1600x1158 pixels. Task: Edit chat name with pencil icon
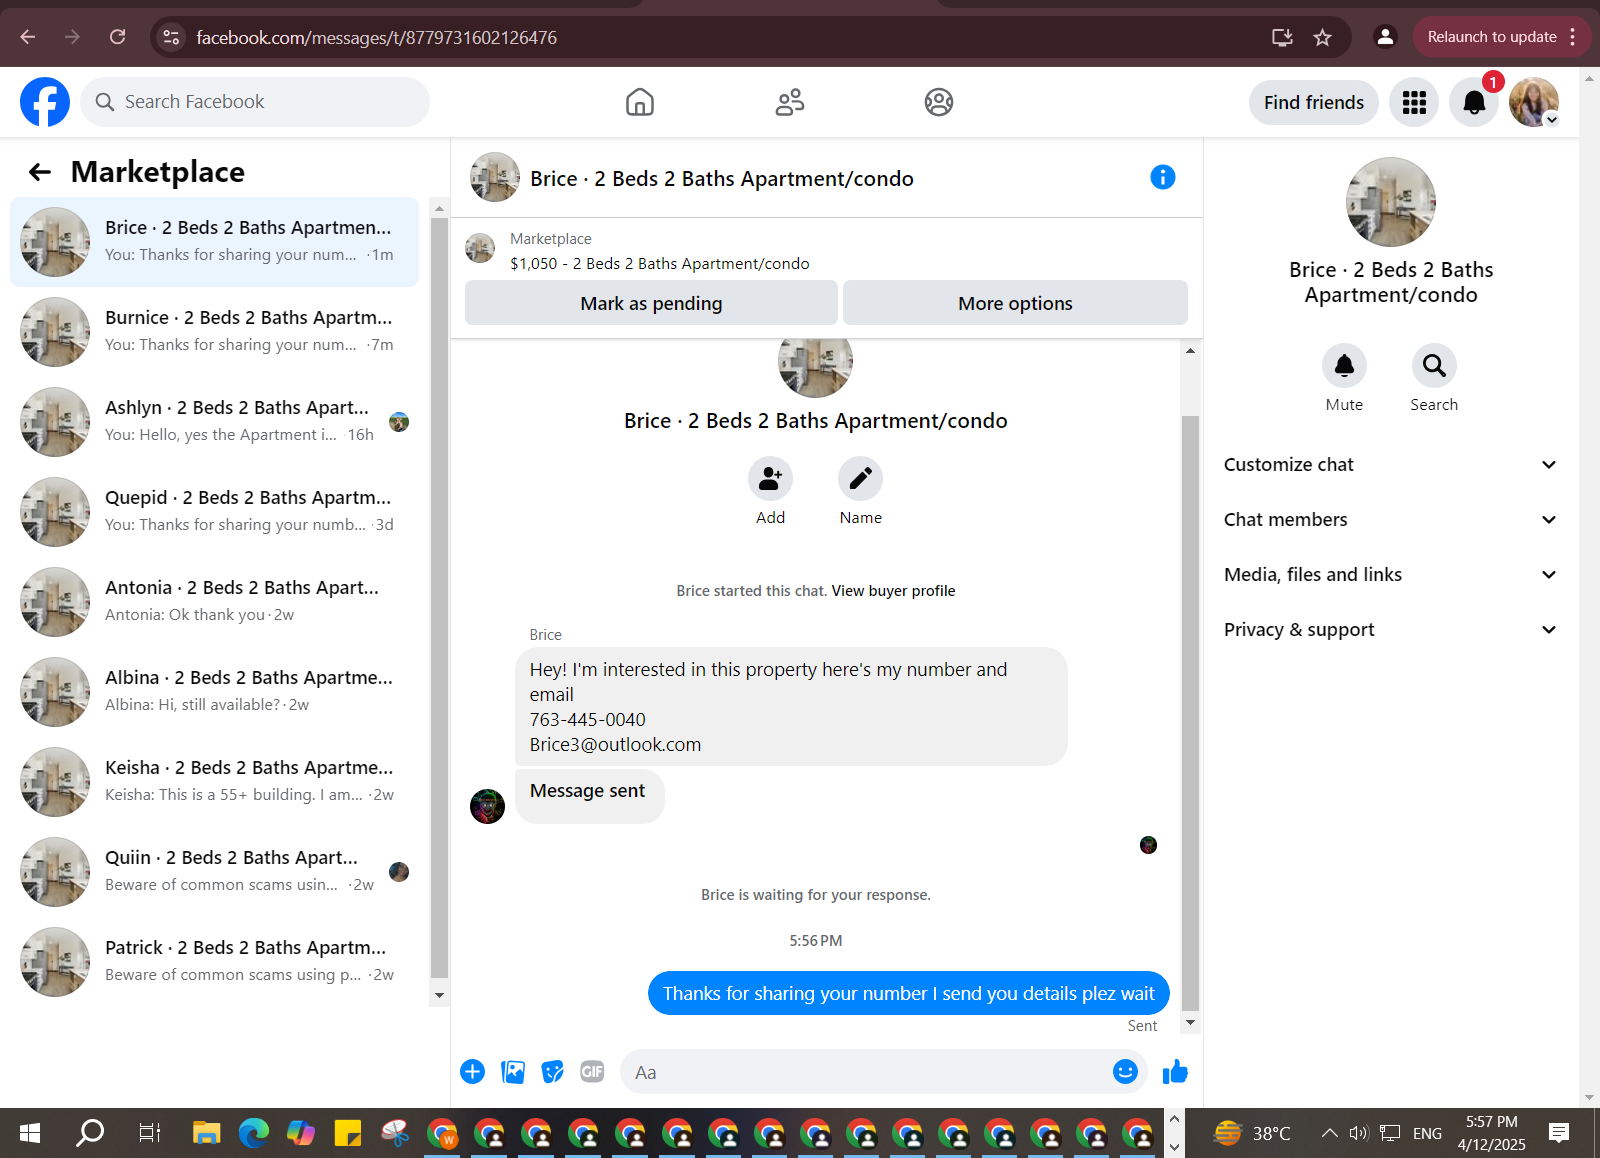[x=860, y=479]
